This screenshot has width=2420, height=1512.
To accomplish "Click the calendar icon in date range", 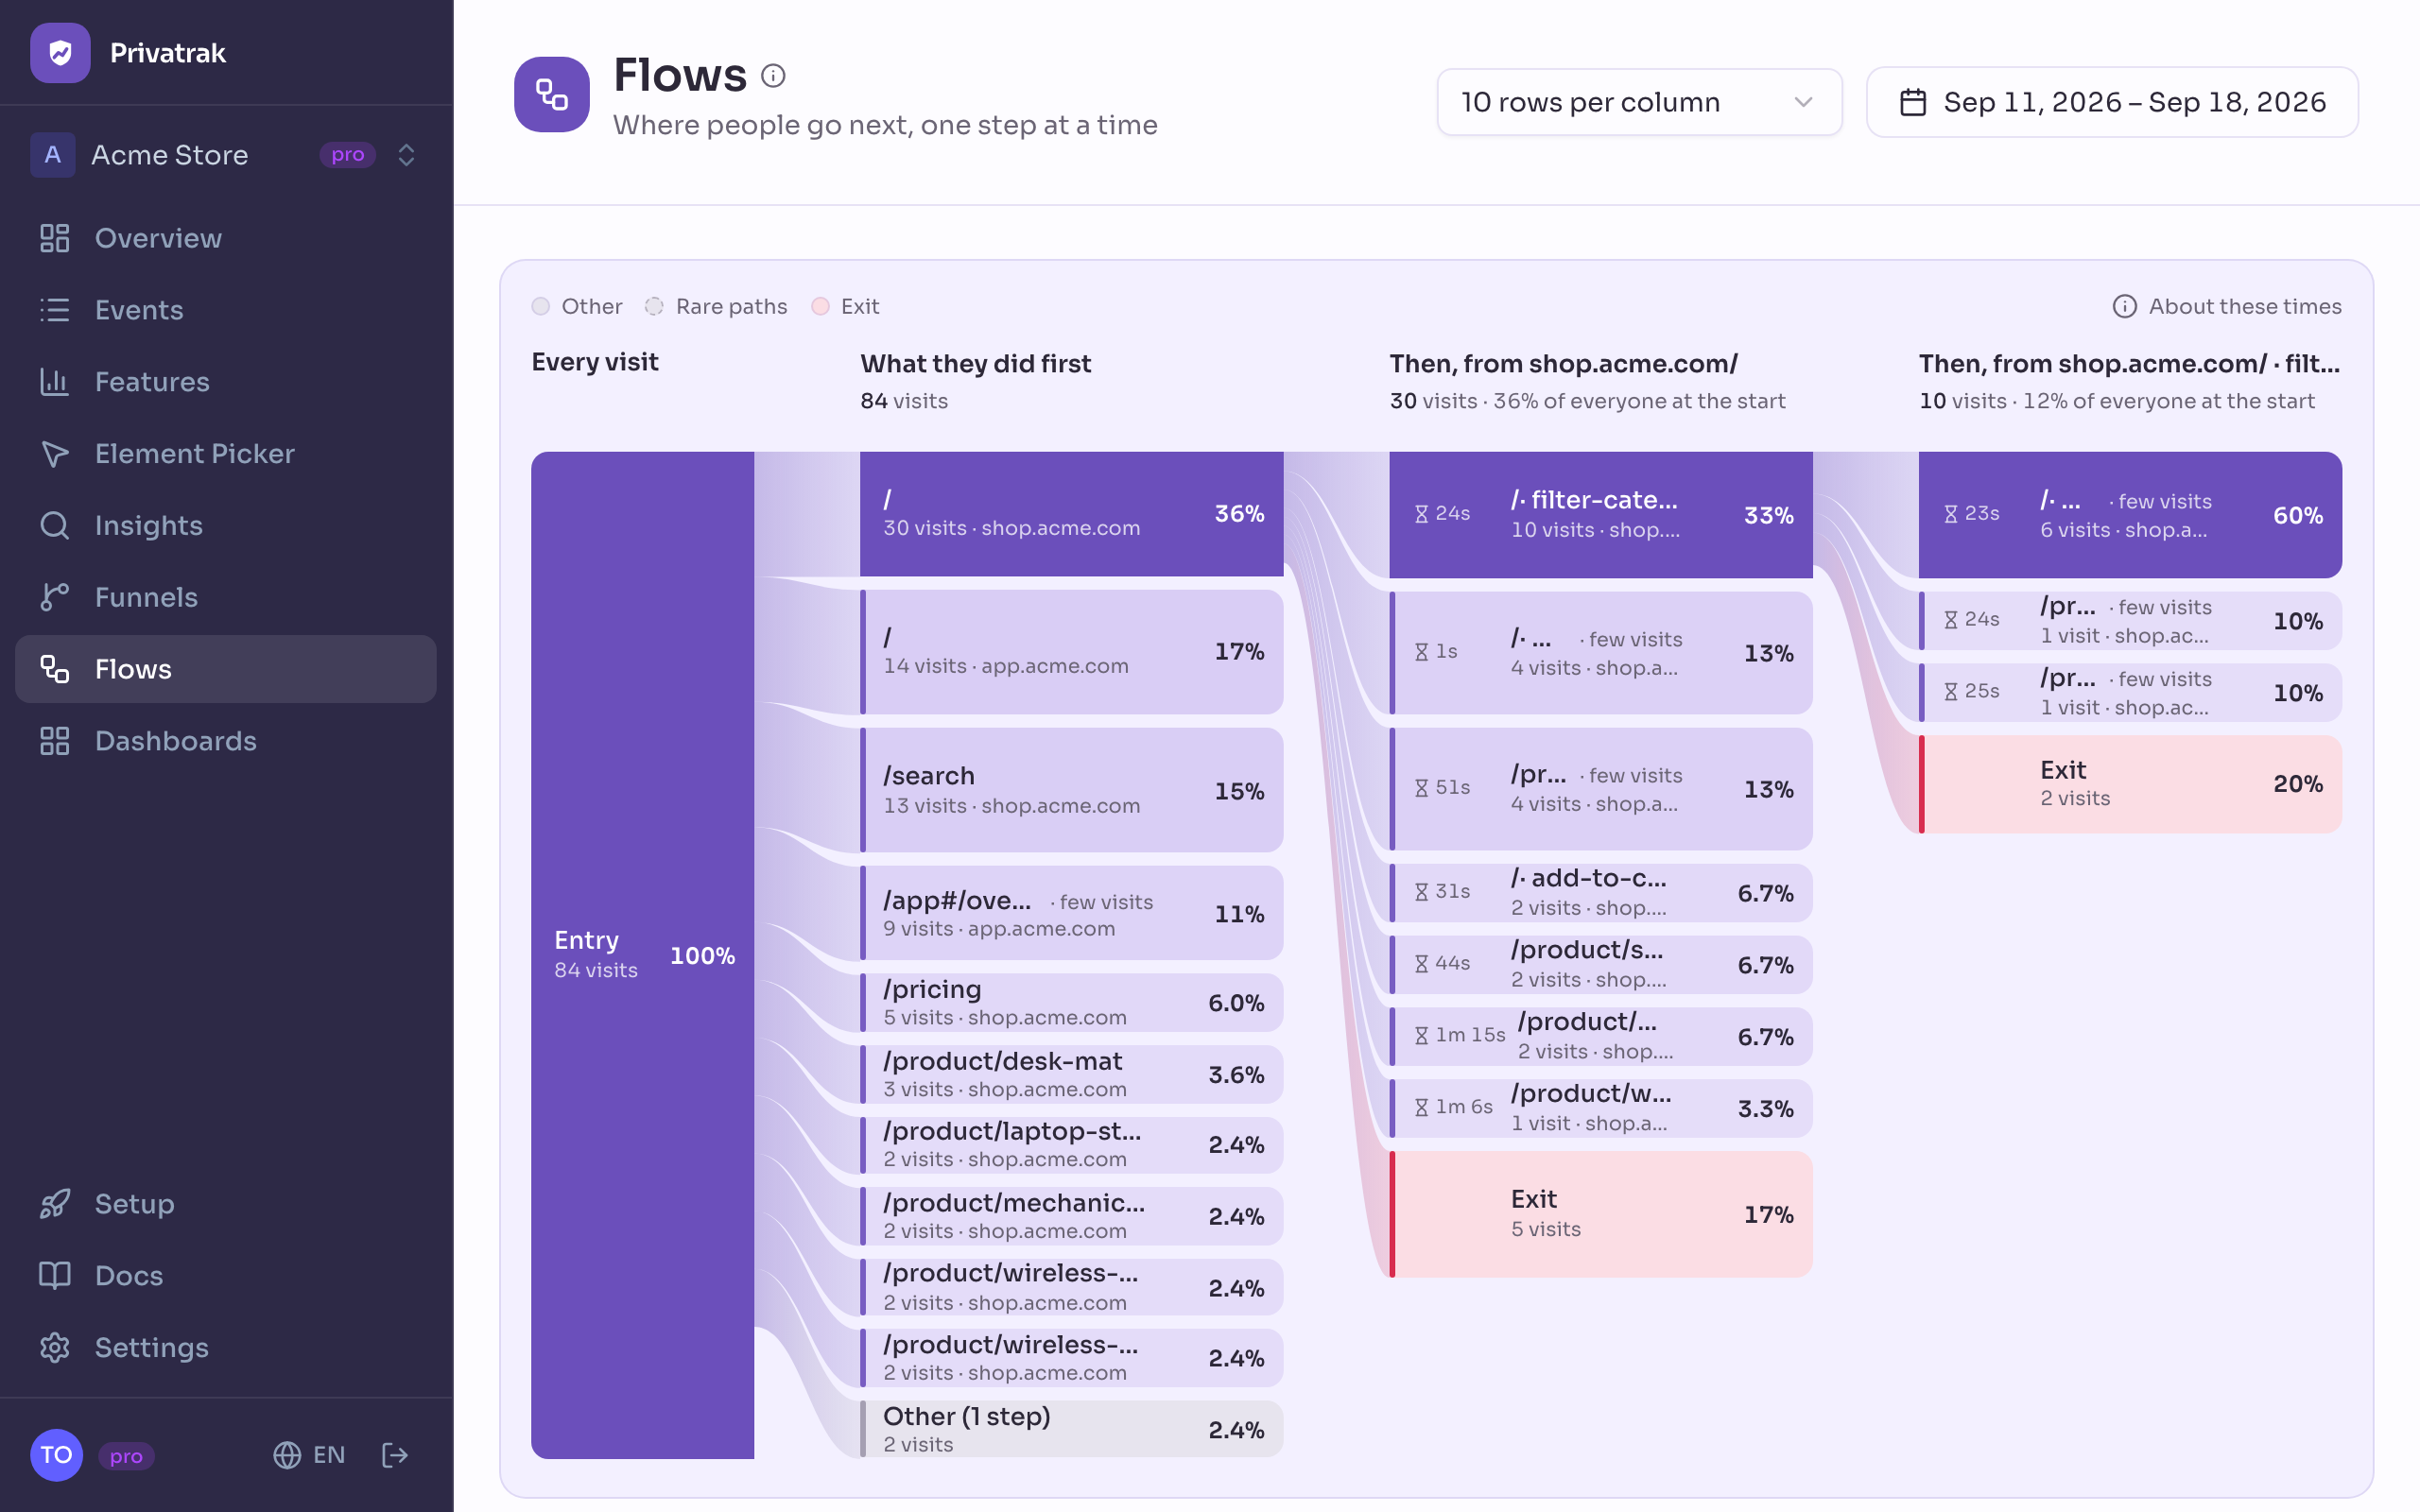I will [x=1913, y=102].
